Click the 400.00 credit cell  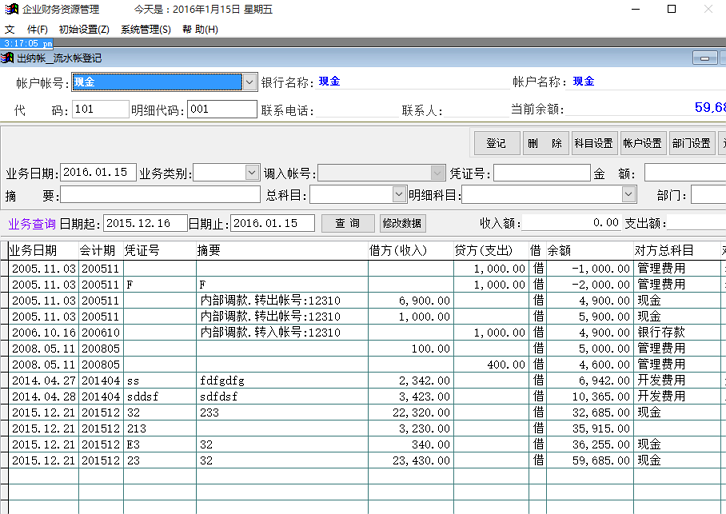[491, 364]
